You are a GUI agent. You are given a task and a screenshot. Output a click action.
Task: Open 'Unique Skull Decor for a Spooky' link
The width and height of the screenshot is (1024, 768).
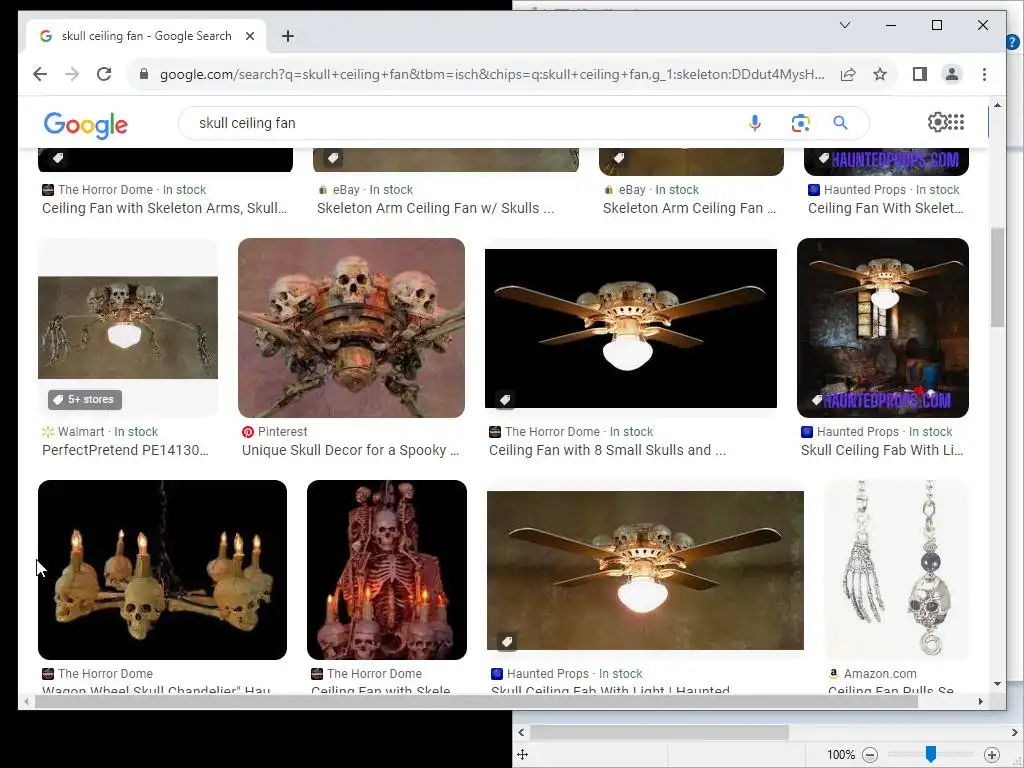pyautogui.click(x=351, y=450)
